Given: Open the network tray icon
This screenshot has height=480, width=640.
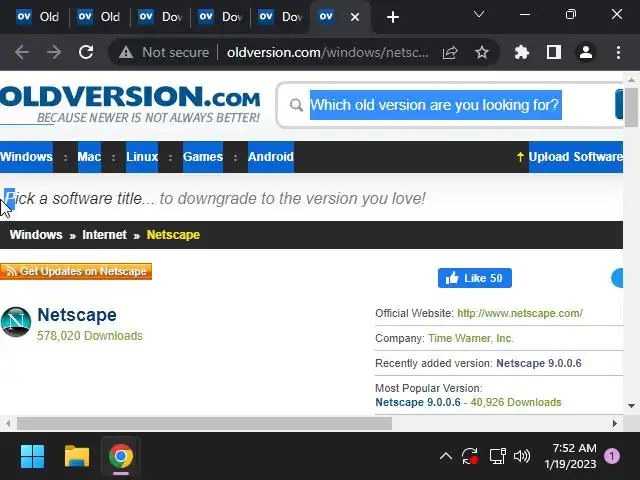Looking at the screenshot, I should (x=498, y=456).
